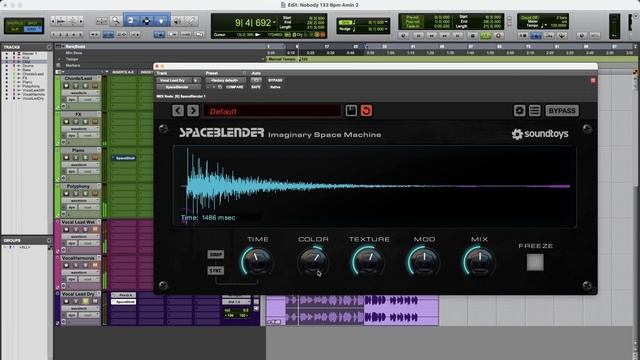Open plugin track selector Vocal Lead Dry

pyautogui.click(x=175, y=80)
